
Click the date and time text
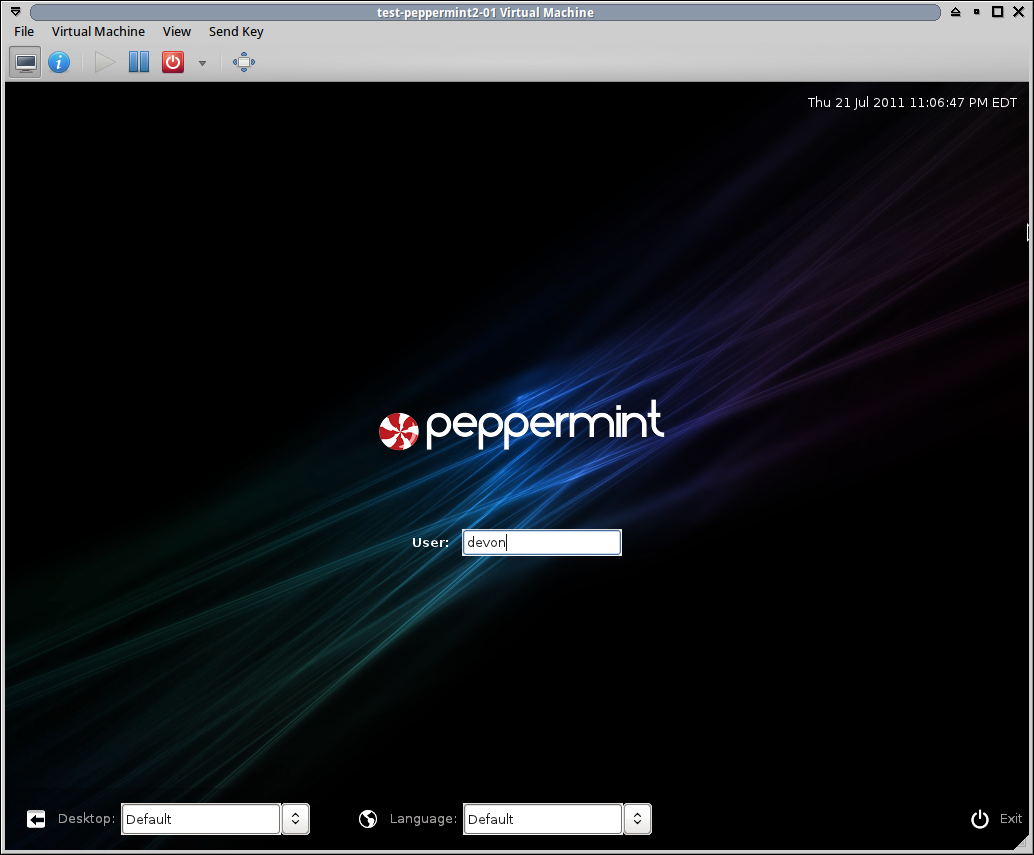click(x=912, y=102)
